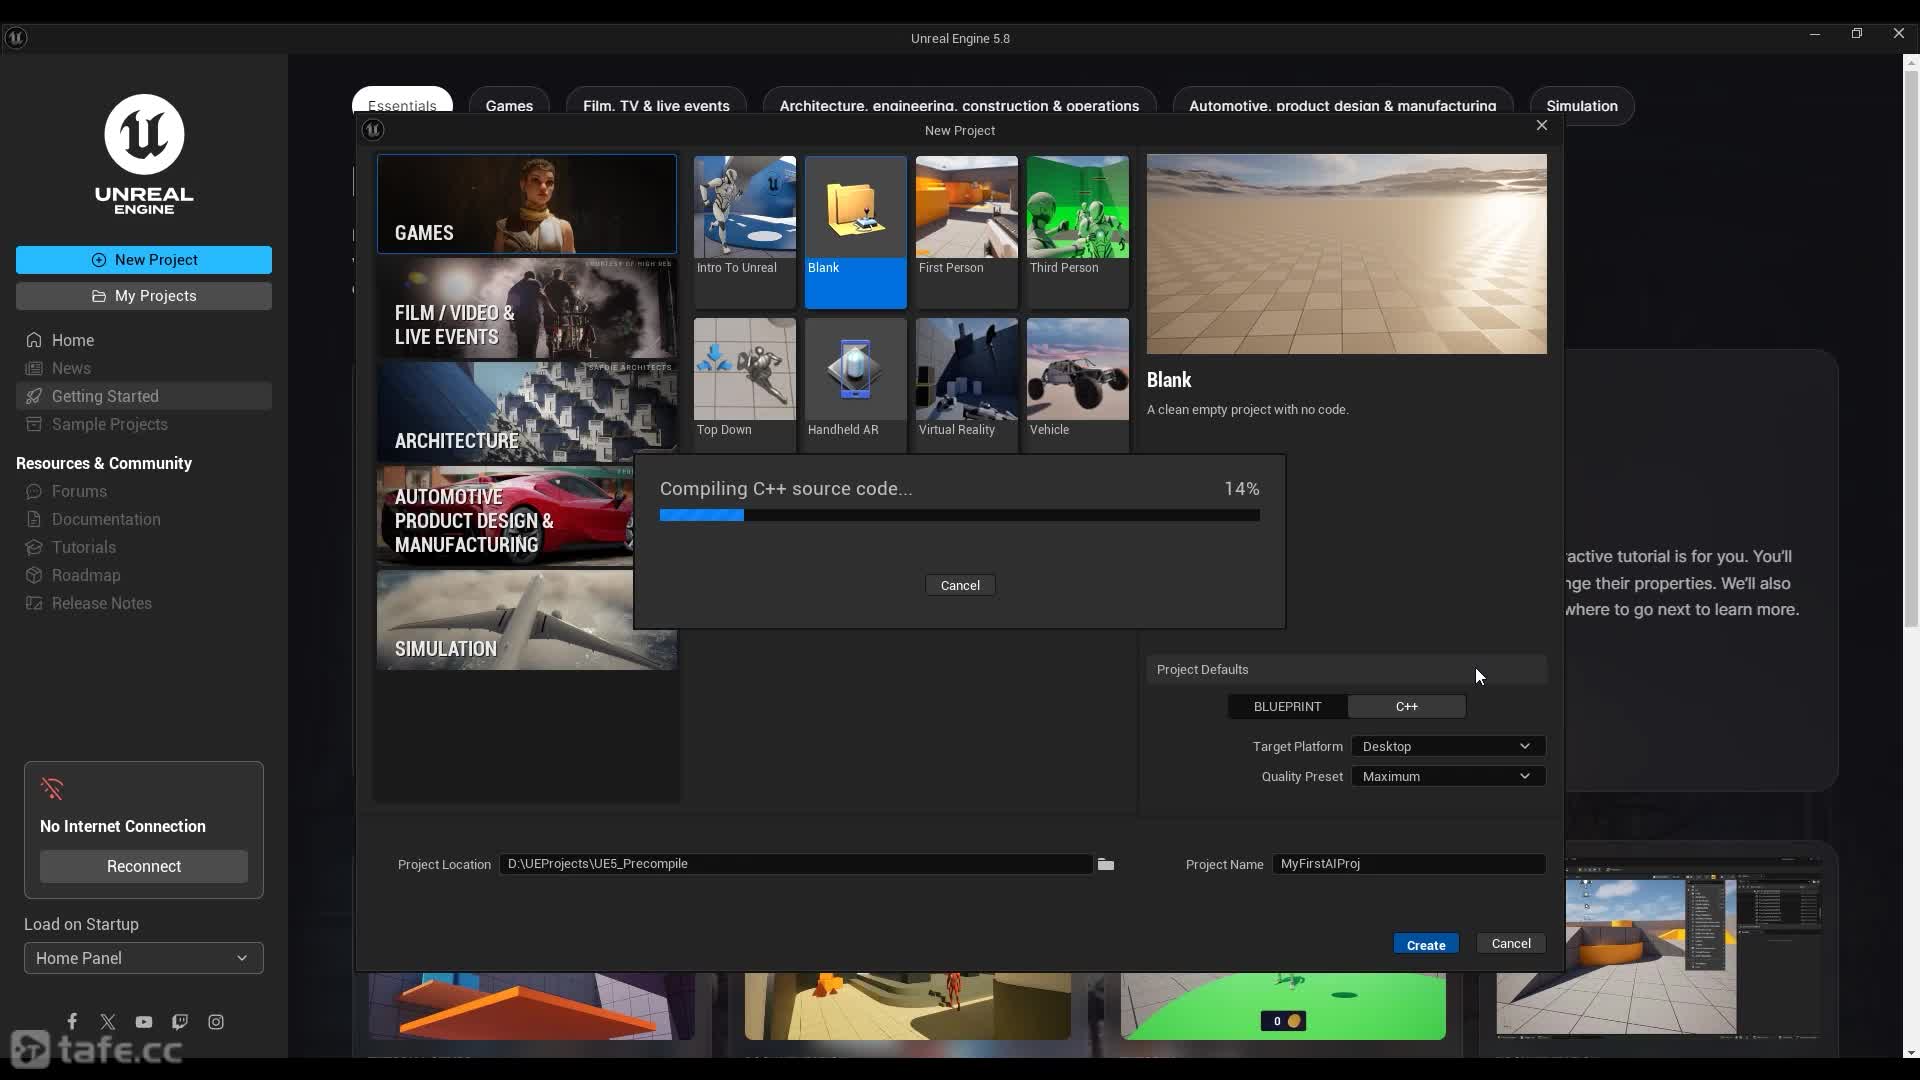Open the YouTube social link icon

144,1022
